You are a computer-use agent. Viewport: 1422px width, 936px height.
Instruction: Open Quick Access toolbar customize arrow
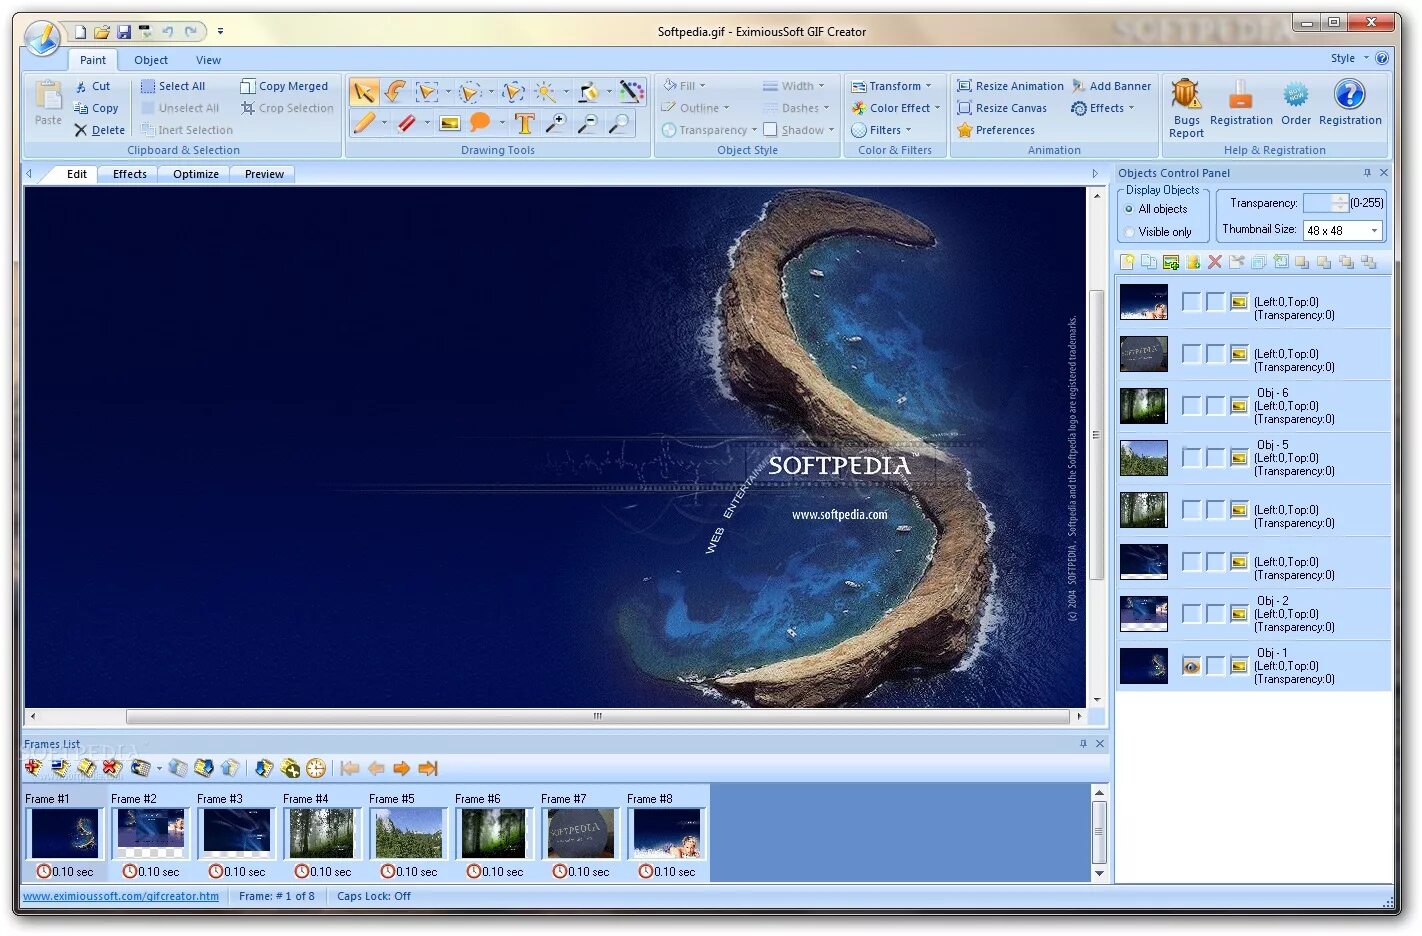coord(220,31)
